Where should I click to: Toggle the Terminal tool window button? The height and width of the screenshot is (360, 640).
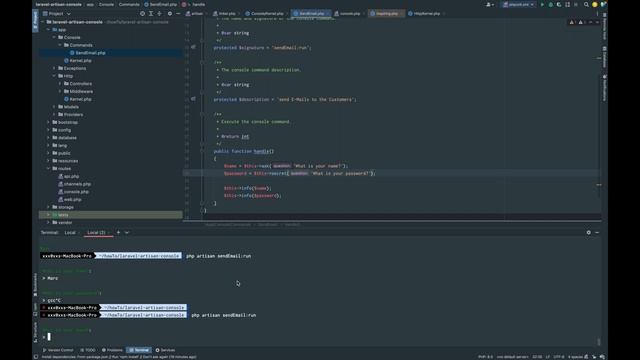click(139, 350)
